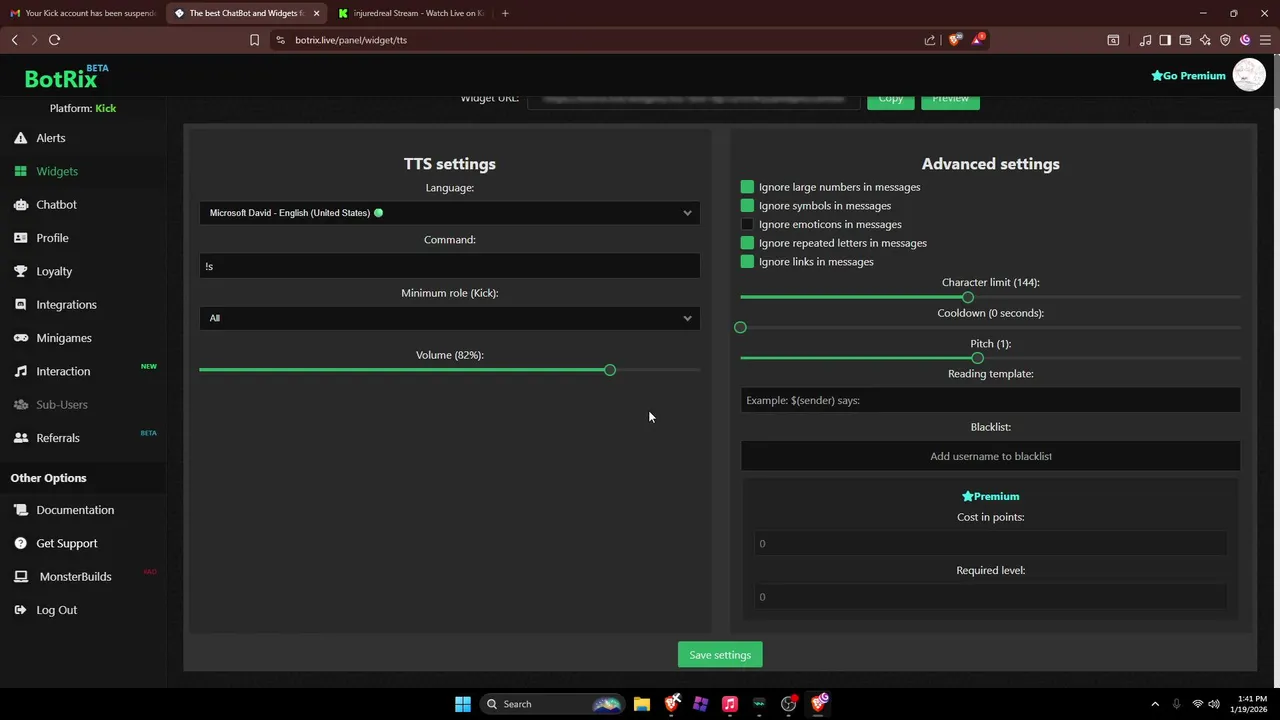The width and height of the screenshot is (1280, 720).
Task: Click the Cooldown slider handle
Action: click(x=740, y=328)
